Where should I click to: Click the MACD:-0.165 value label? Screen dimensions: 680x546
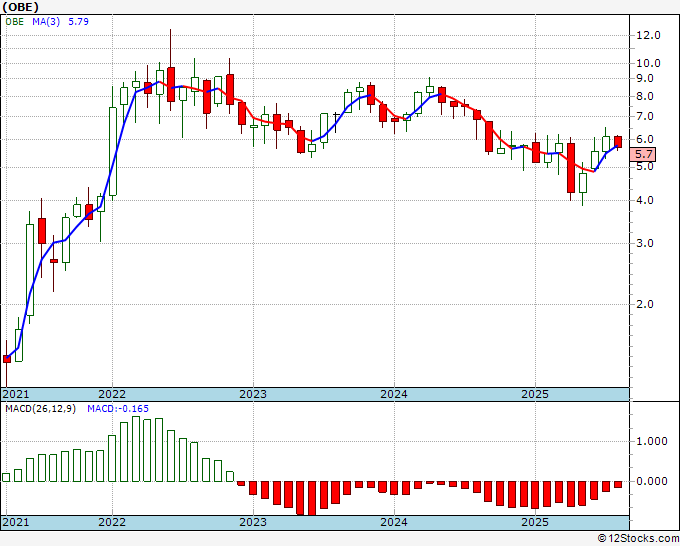click(118, 409)
